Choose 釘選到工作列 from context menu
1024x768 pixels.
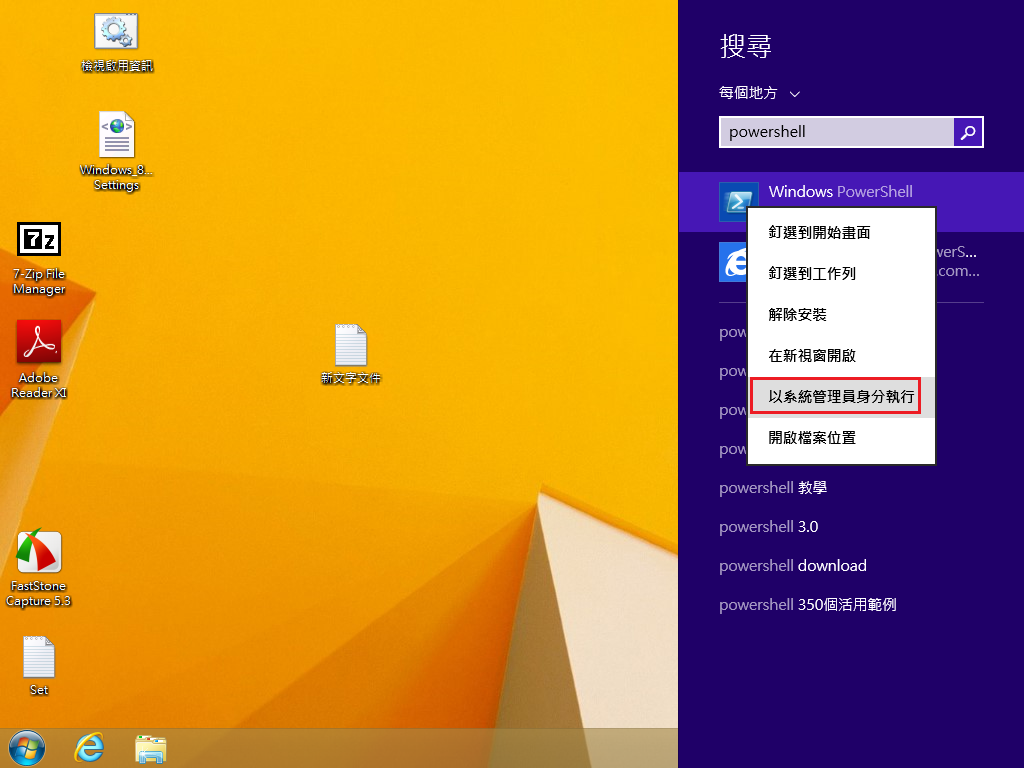point(841,274)
